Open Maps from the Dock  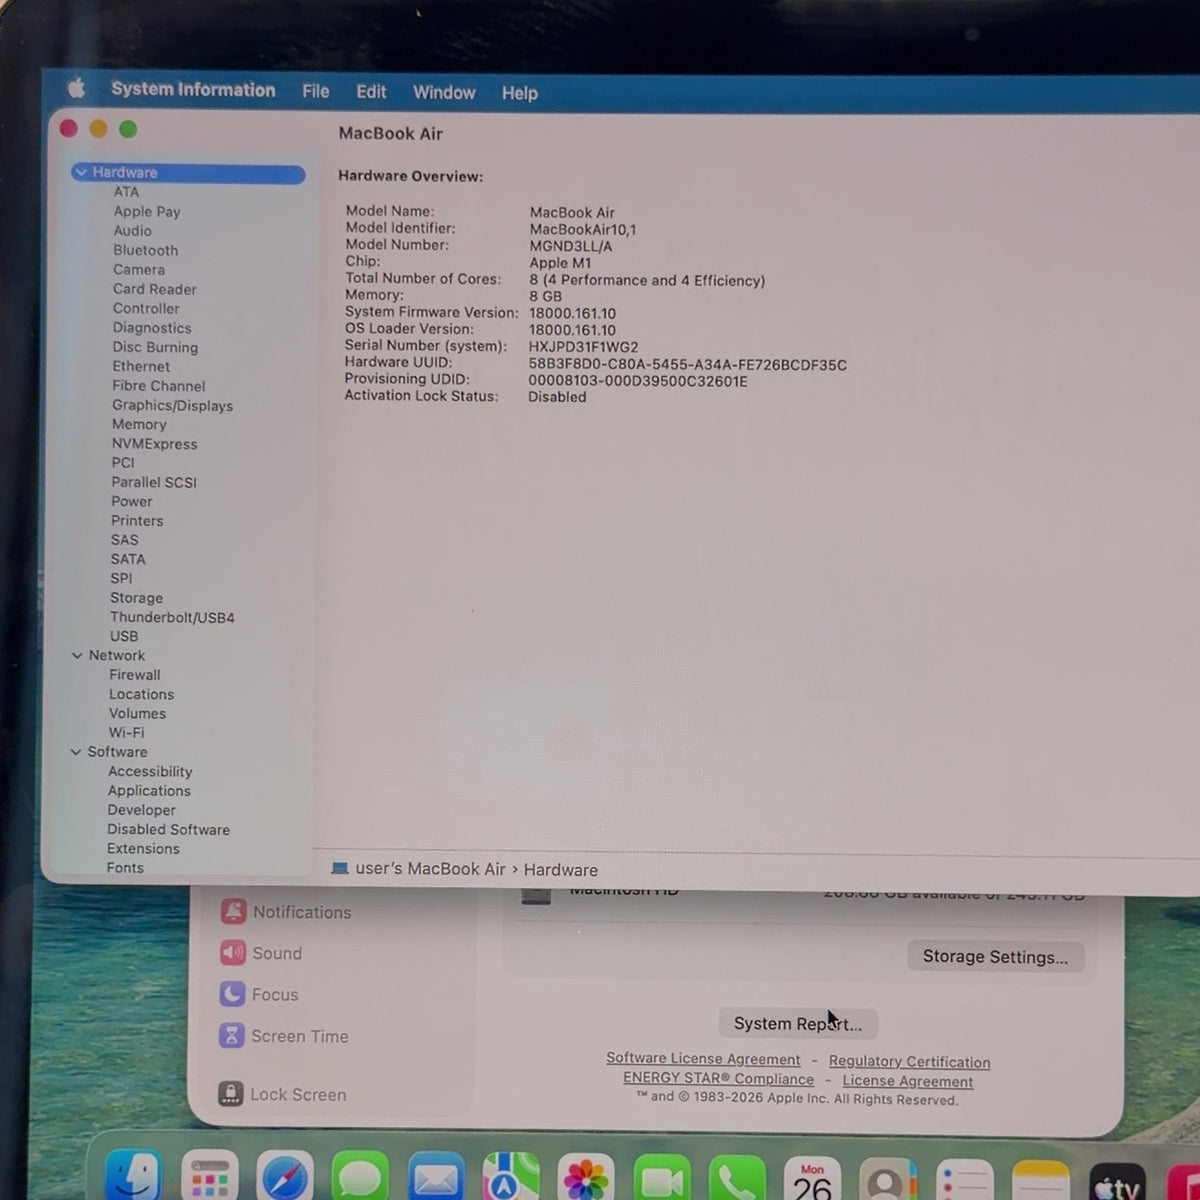click(511, 1176)
